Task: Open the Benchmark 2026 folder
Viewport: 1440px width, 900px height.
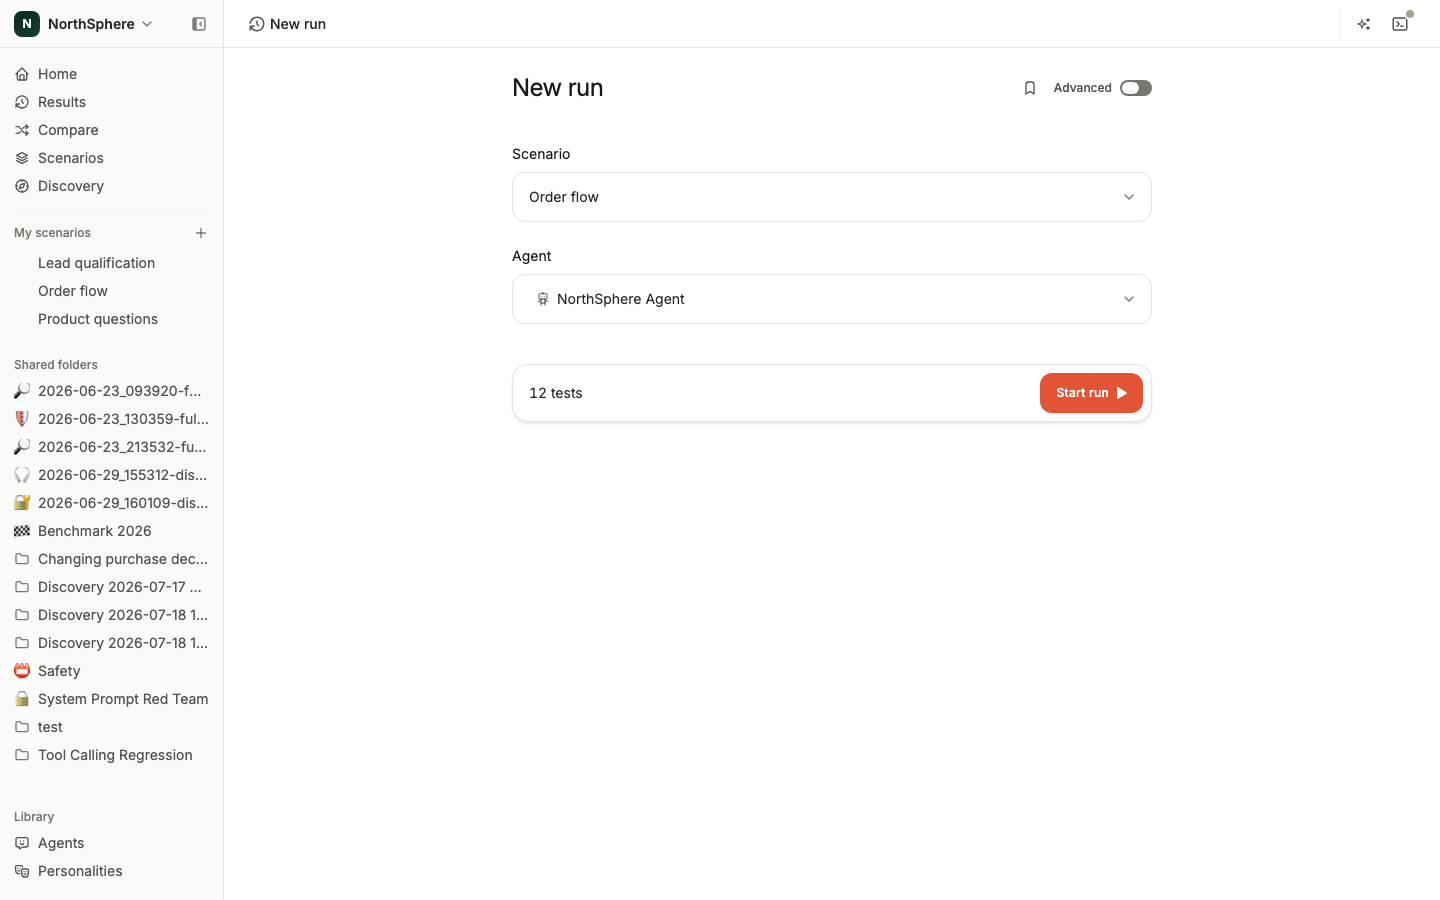Action: pyautogui.click(x=111, y=531)
